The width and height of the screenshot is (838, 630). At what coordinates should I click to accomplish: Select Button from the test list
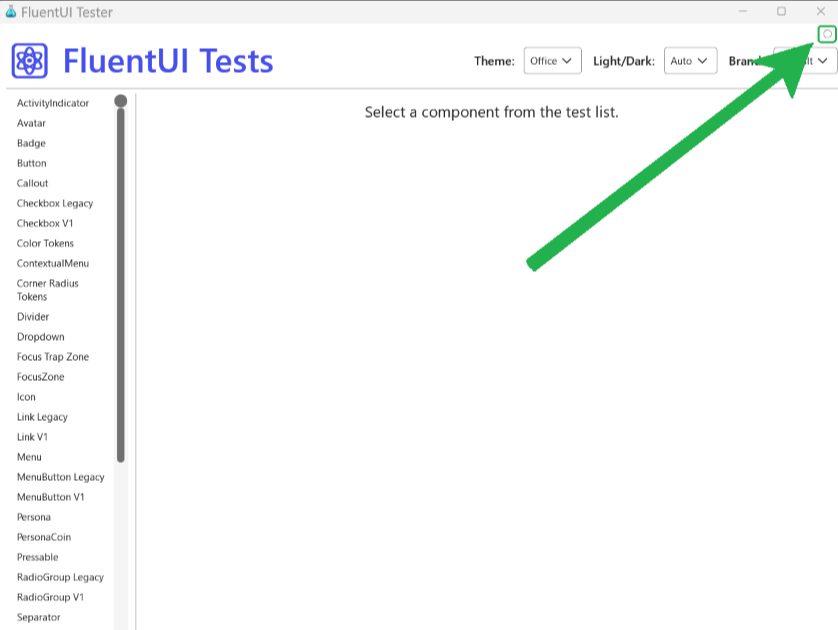pos(32,163)
